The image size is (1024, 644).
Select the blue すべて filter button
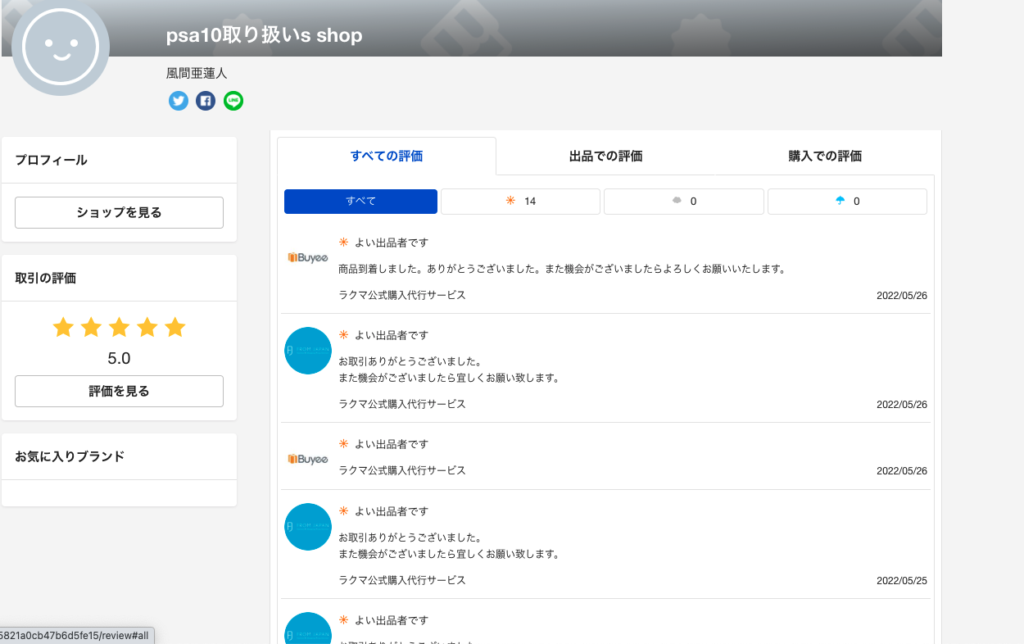pos(360,201)
